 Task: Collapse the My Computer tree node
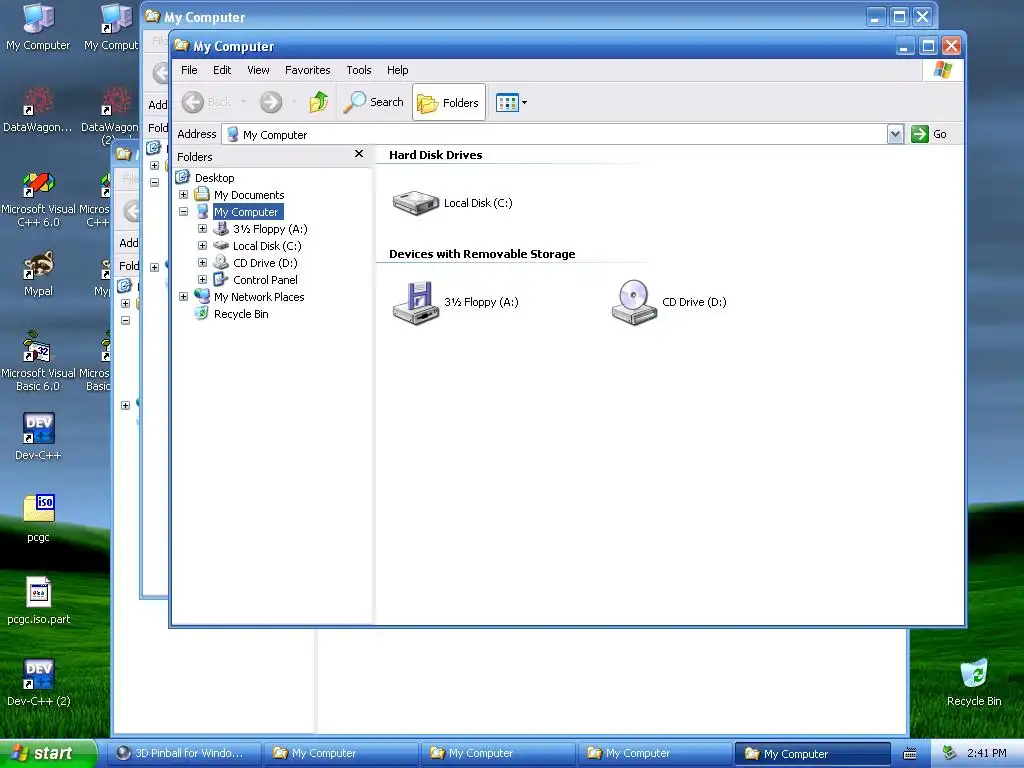click(184, 212)
